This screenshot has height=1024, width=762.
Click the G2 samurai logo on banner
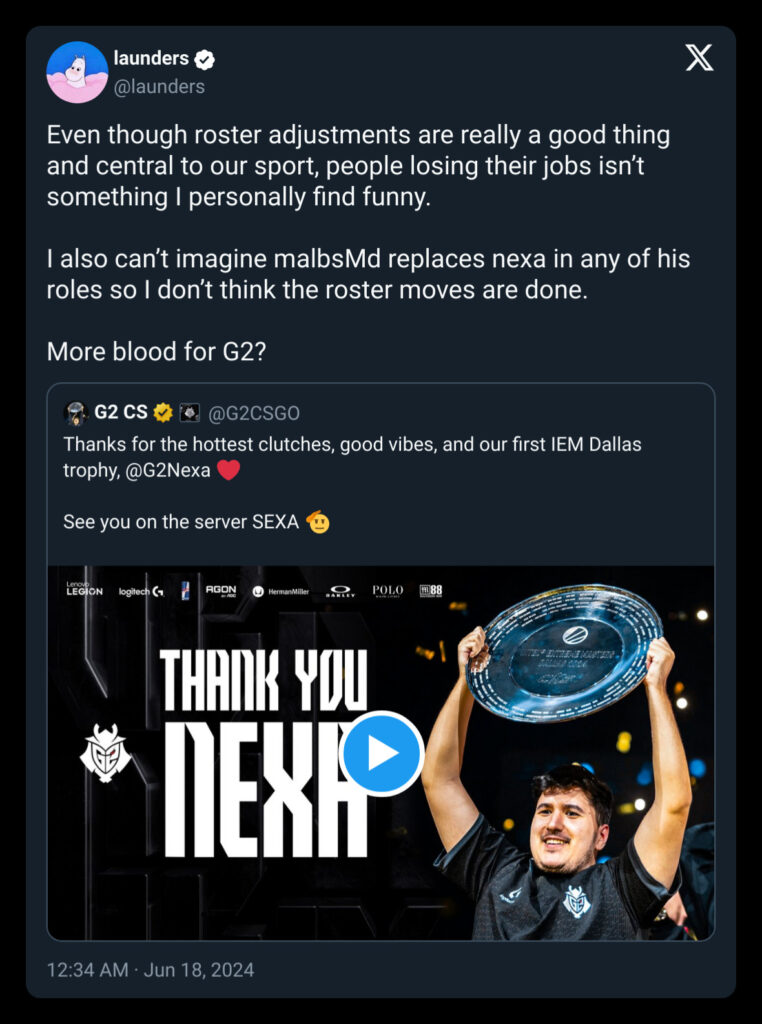pos(105,752)
